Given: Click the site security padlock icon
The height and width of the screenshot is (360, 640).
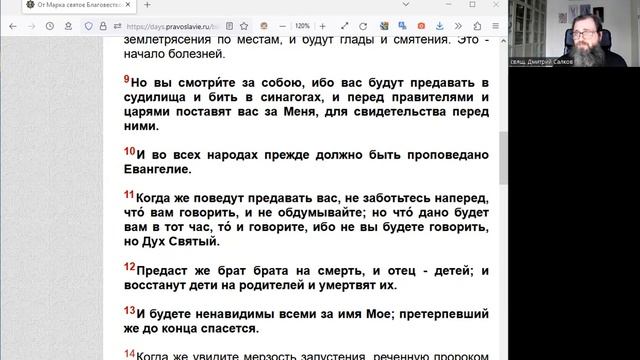Looking at the screenshot, I should (x=103, y=26).
